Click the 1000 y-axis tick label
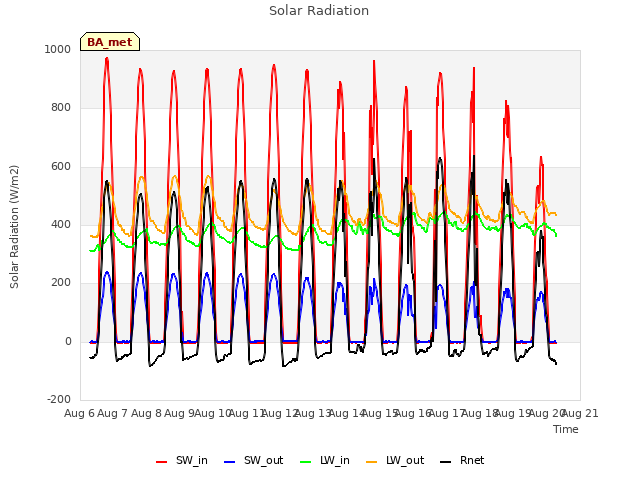 click(58, 49)
